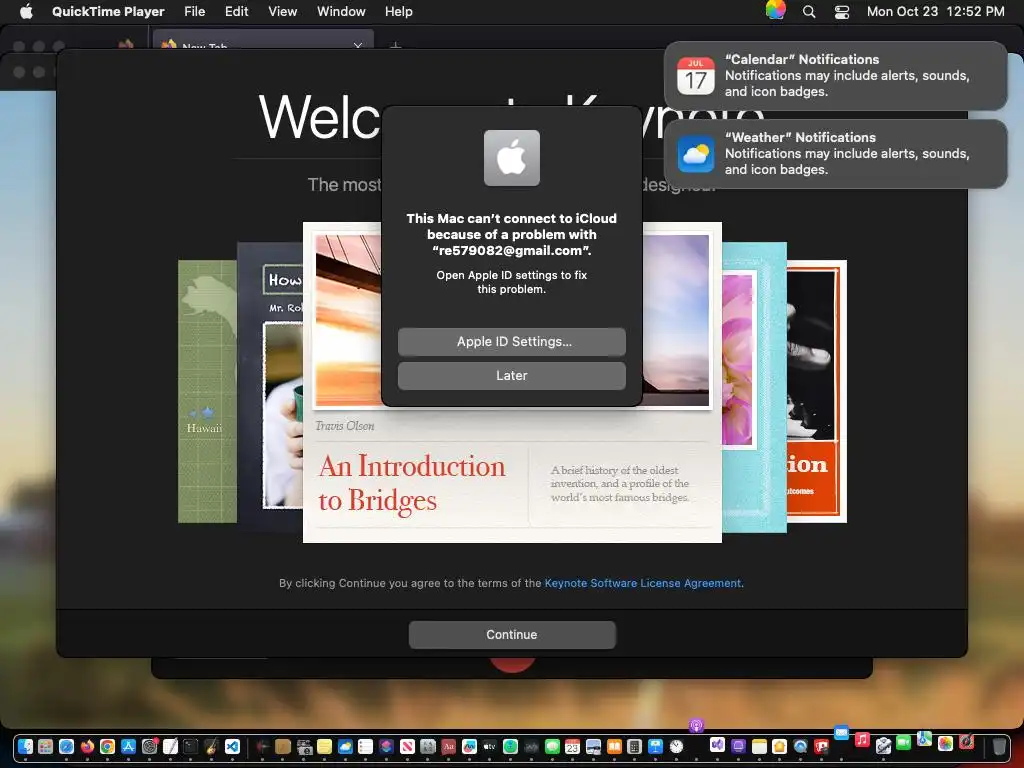Viewport: 1024px width, 768px height.
Task: Click the Apple ID Settings… button
Action: coord(511,342)
